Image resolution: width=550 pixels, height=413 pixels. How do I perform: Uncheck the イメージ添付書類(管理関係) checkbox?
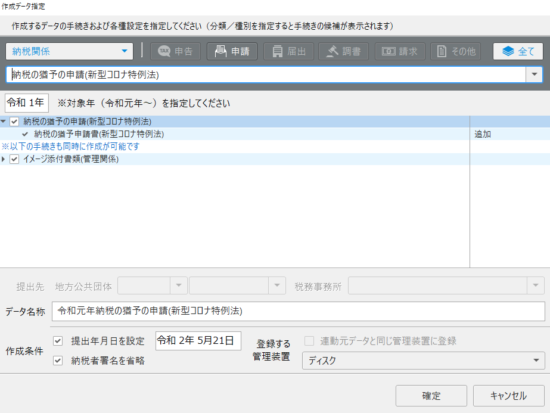[x=14, y=159]
